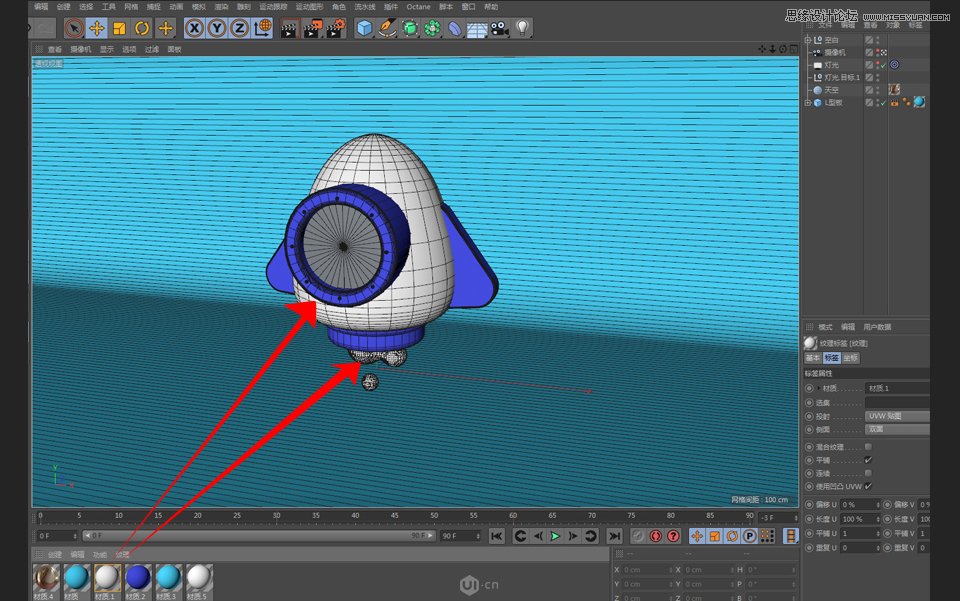Click the camera tool icon in the toolbar

pyautogui.click(x=498, y=28)
